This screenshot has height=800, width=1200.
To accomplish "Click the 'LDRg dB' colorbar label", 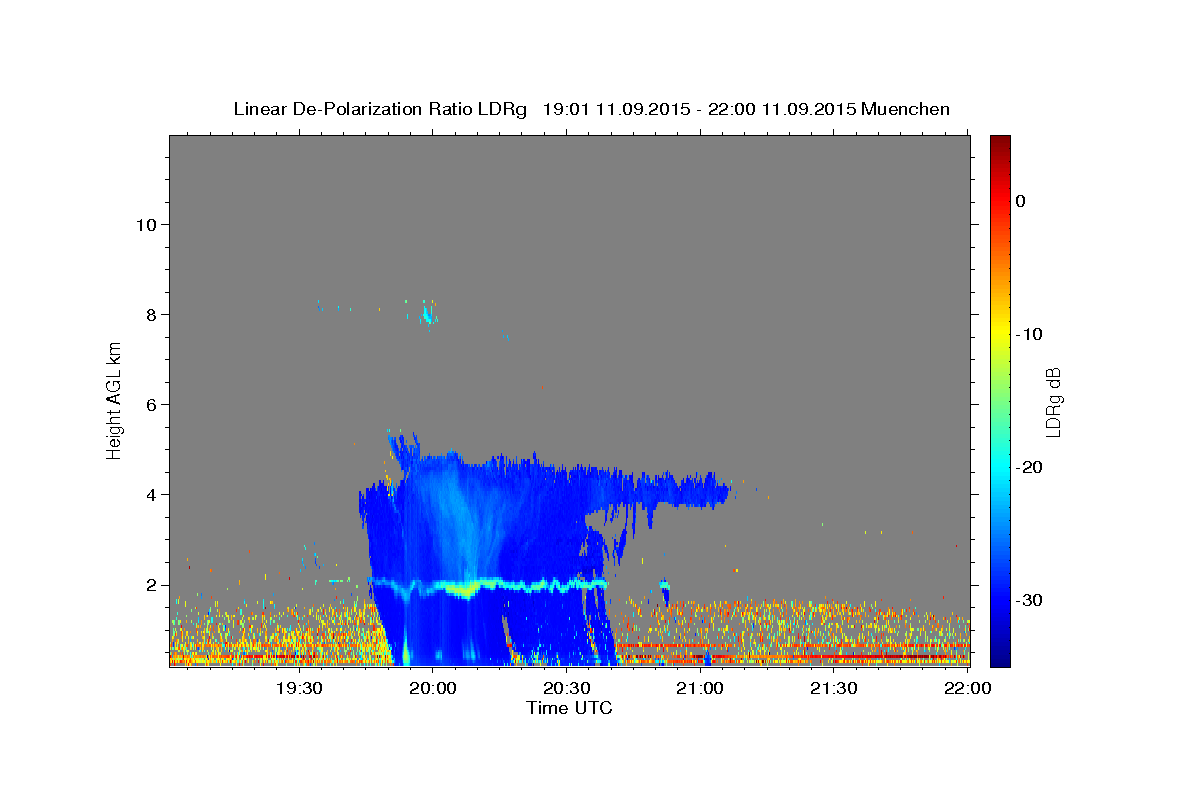I will (x=1052, y=402).
